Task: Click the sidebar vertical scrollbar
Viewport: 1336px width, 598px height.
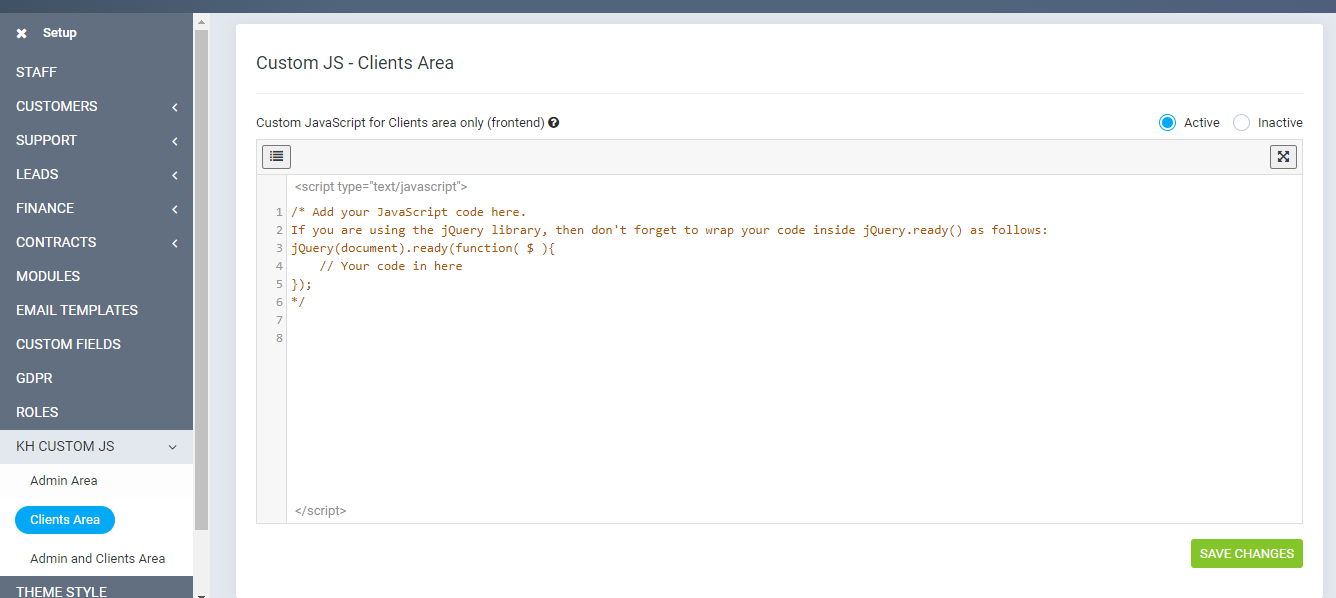Action: (201, 280)
